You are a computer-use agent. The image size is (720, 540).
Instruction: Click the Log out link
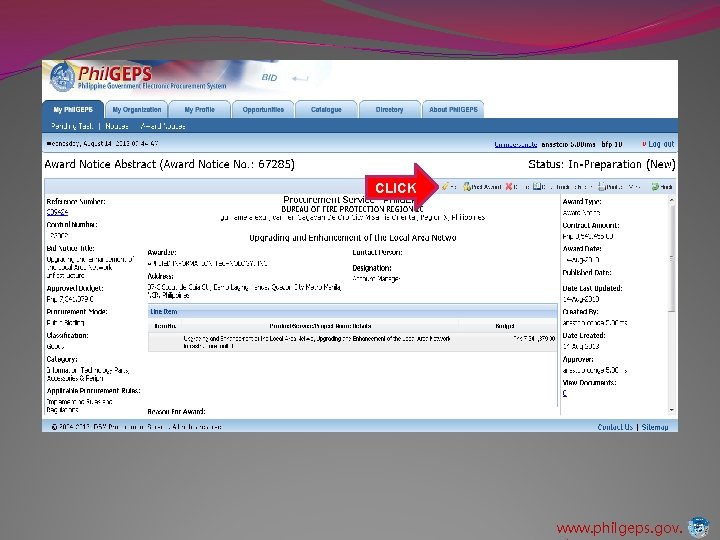(x=661, y=144)
